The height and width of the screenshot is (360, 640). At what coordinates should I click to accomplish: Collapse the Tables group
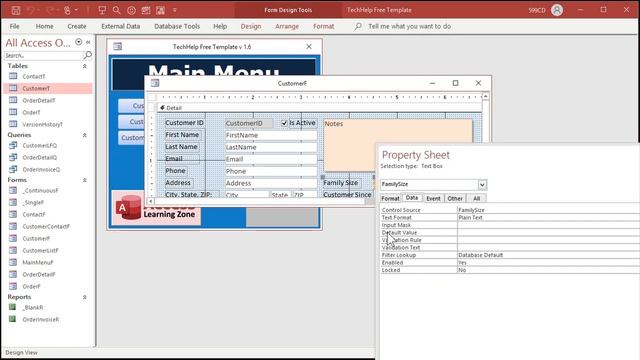(85, 66)
